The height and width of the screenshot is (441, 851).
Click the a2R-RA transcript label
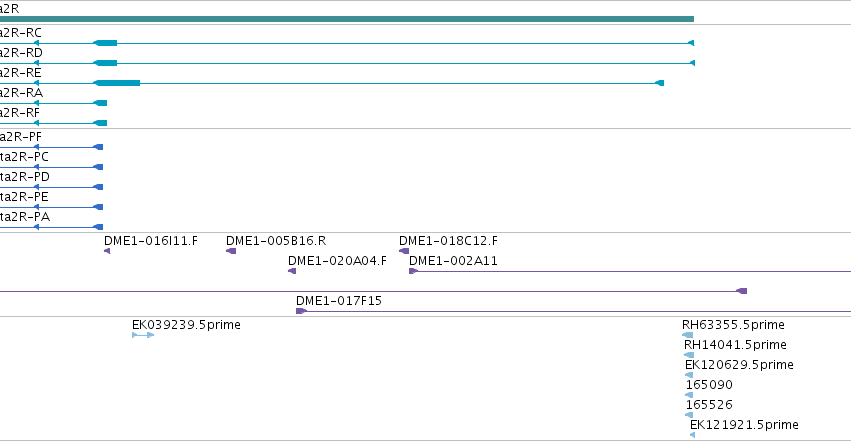pyautogui.click(x=21, y=93)
